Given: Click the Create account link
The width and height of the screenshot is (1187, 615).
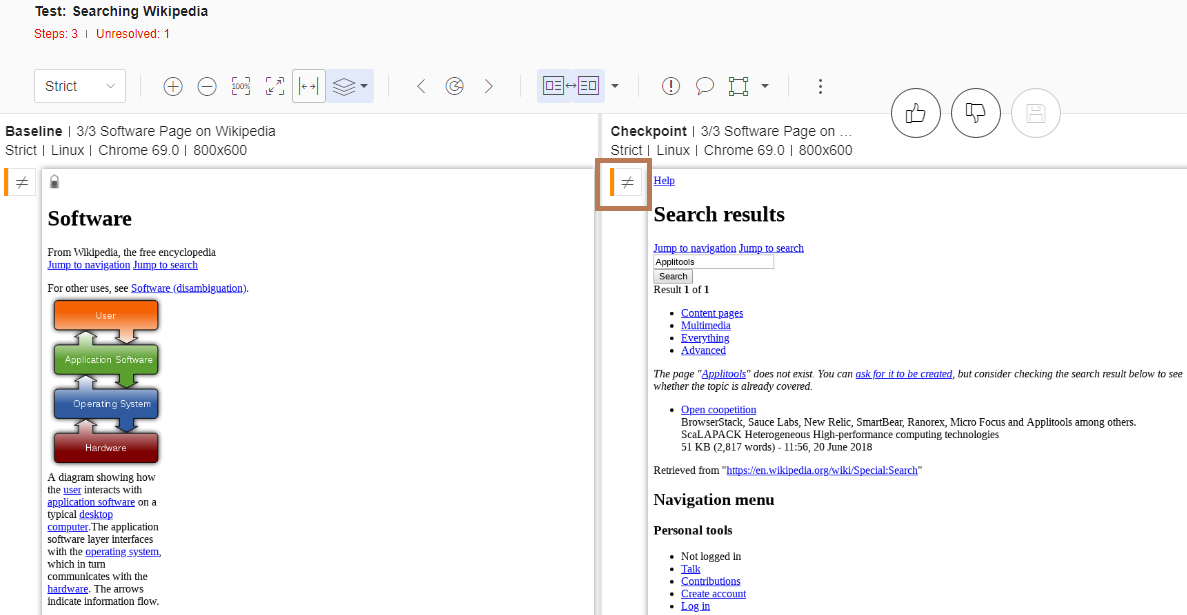Looking at the screenshot, I should (713, 594).
